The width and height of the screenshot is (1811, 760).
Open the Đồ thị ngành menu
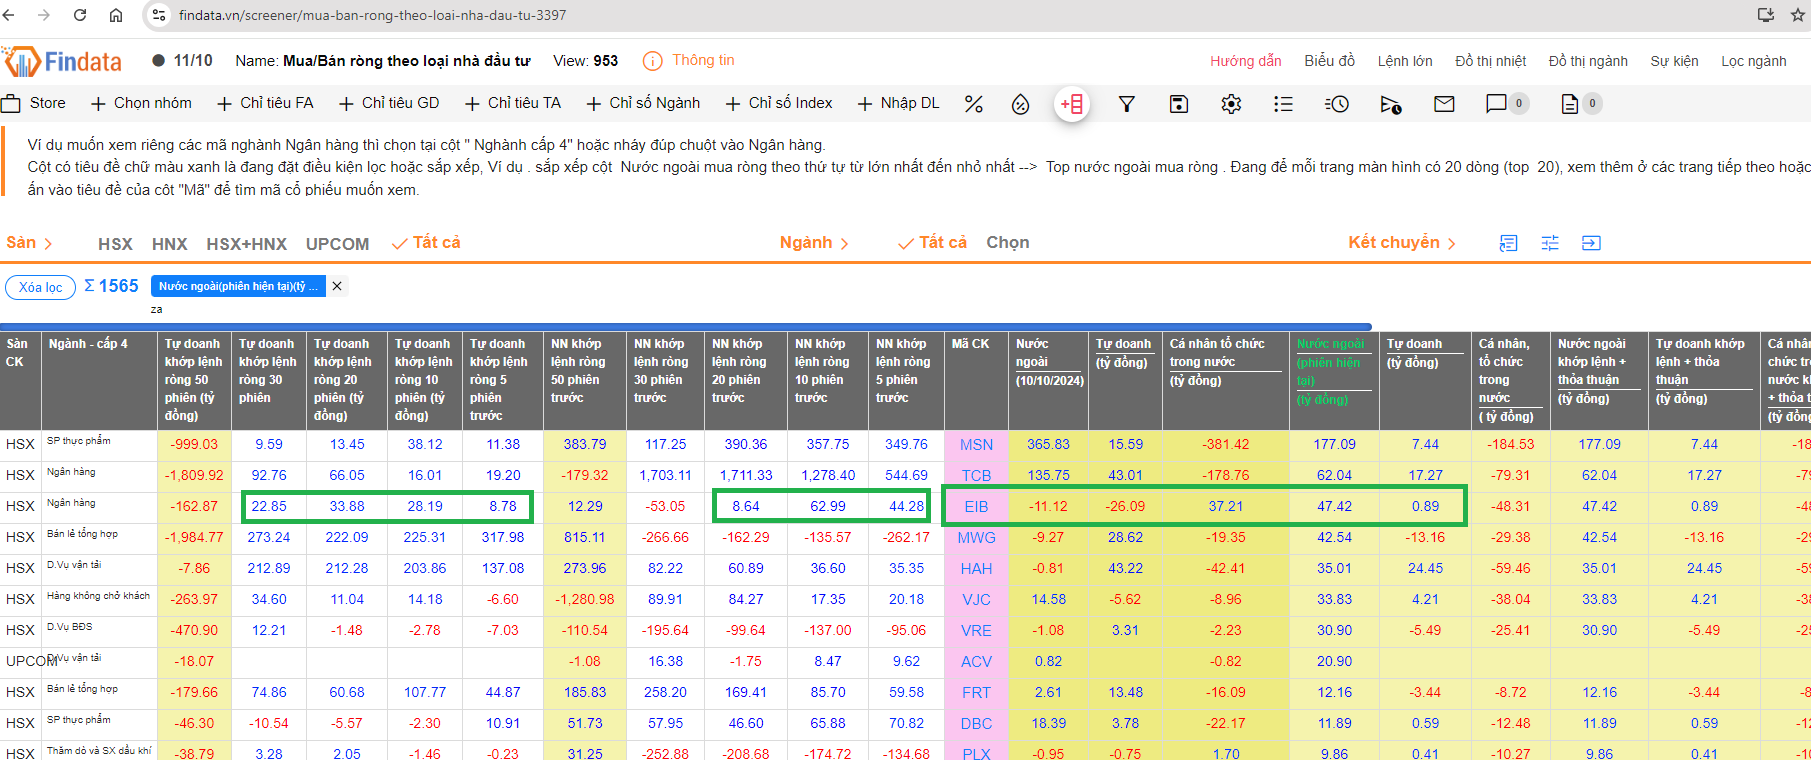(1588, 61)
